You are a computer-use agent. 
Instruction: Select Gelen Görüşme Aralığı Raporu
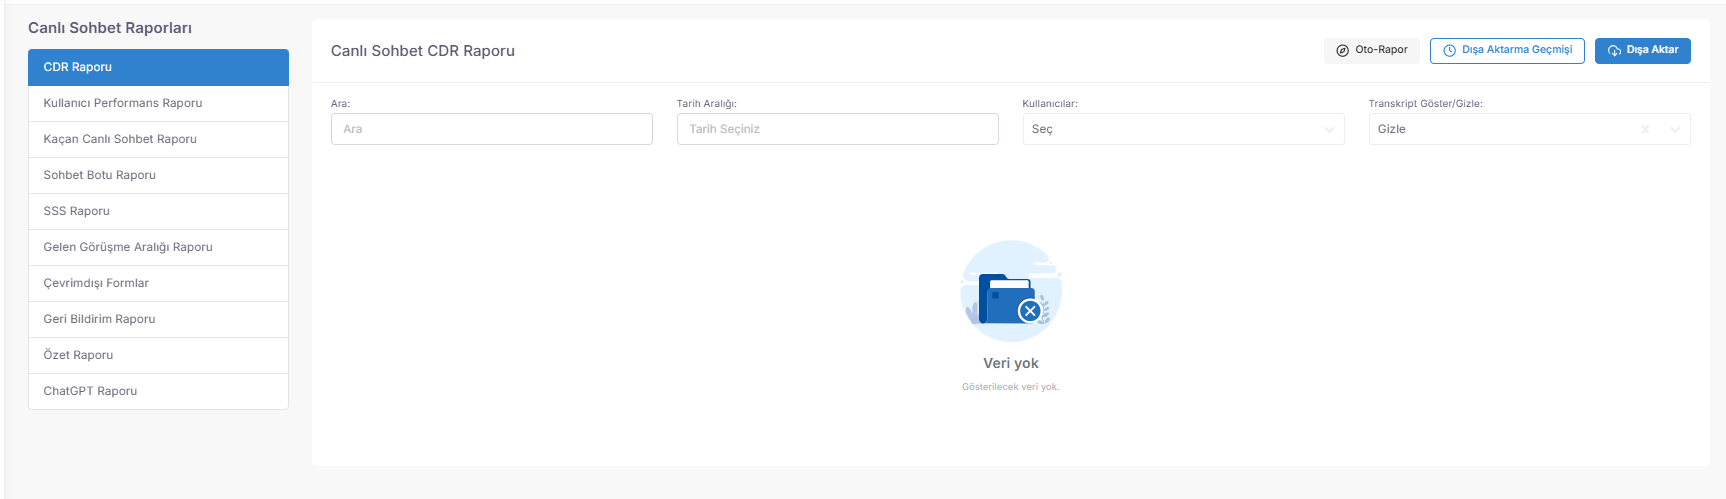[x=158, y=247]
